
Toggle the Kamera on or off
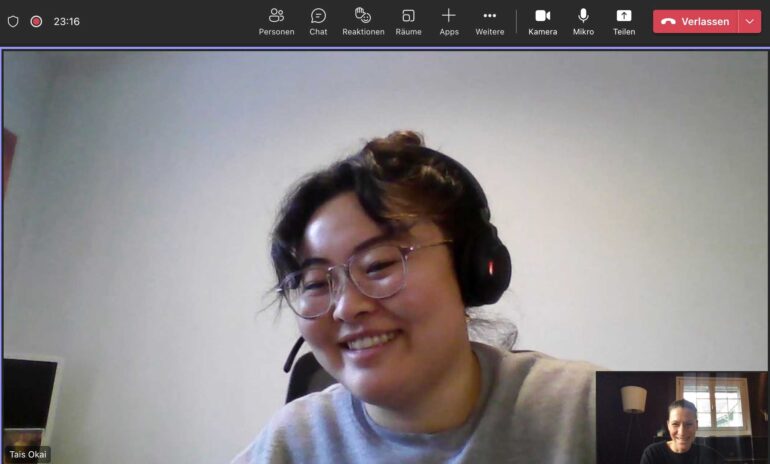pyautogui.click(x=542, y=21)
